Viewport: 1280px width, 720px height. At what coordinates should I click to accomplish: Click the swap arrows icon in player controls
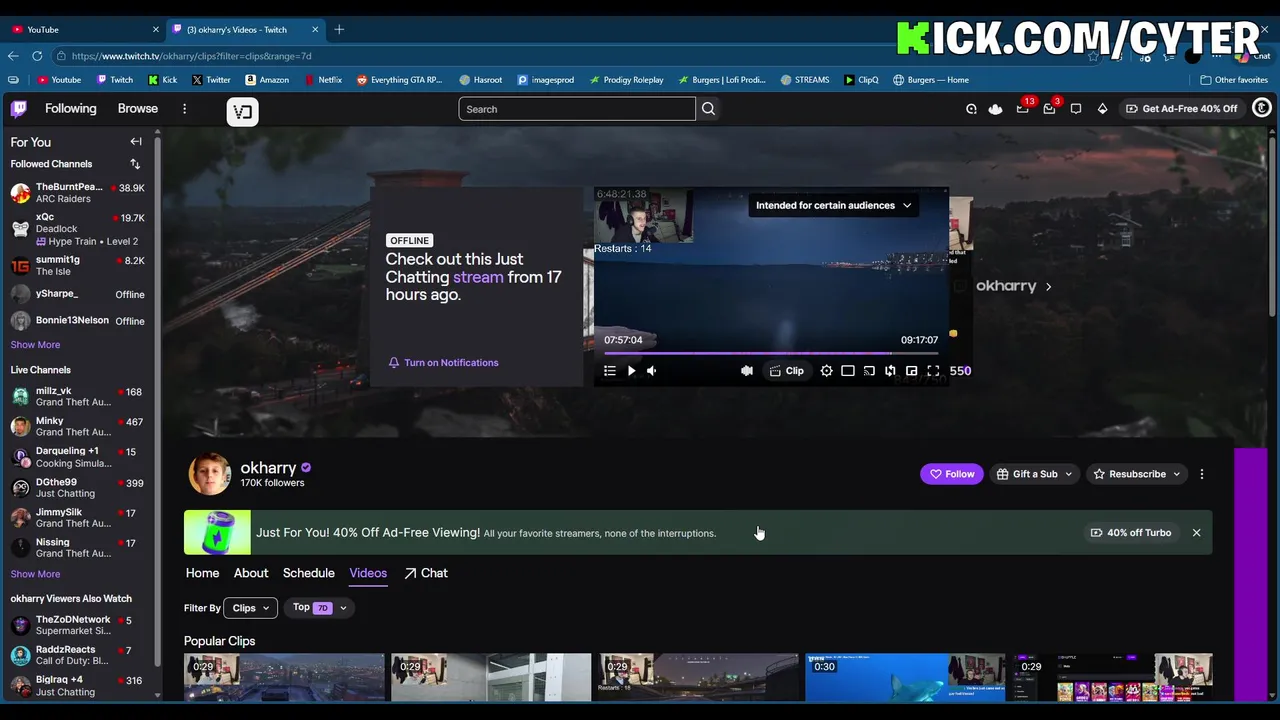(890, 371)
